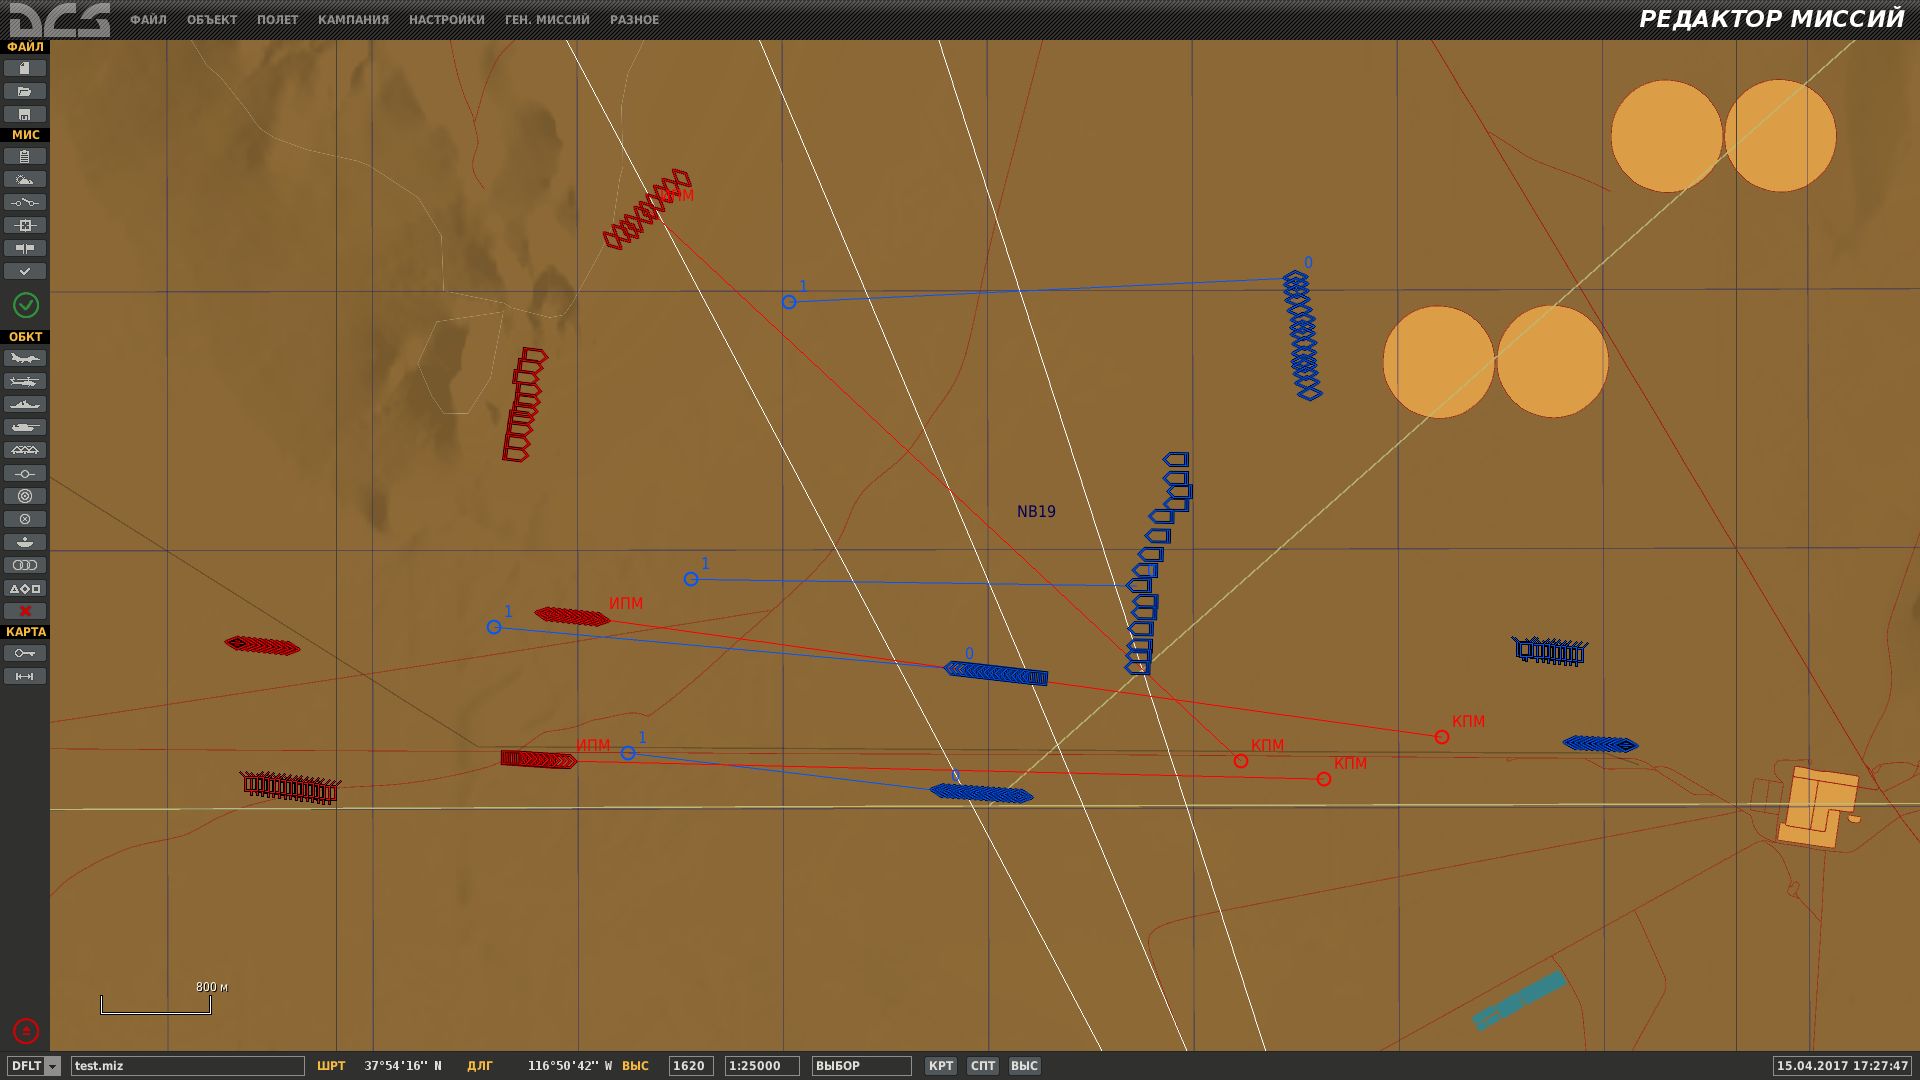Click the red X delete tool
This screenshot has height=1080, width=1920.
click(25, 611)
